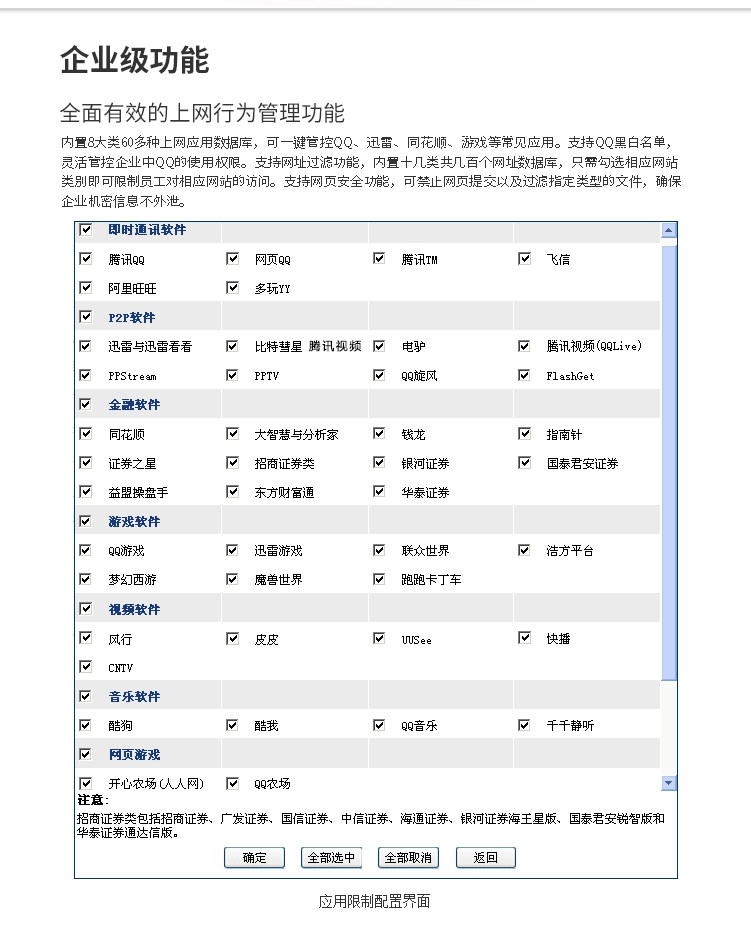The width and height of the screenshot is (751, 929).
Task: Toggle the 梦幻西游 checkbox
Action: (86, 579)
